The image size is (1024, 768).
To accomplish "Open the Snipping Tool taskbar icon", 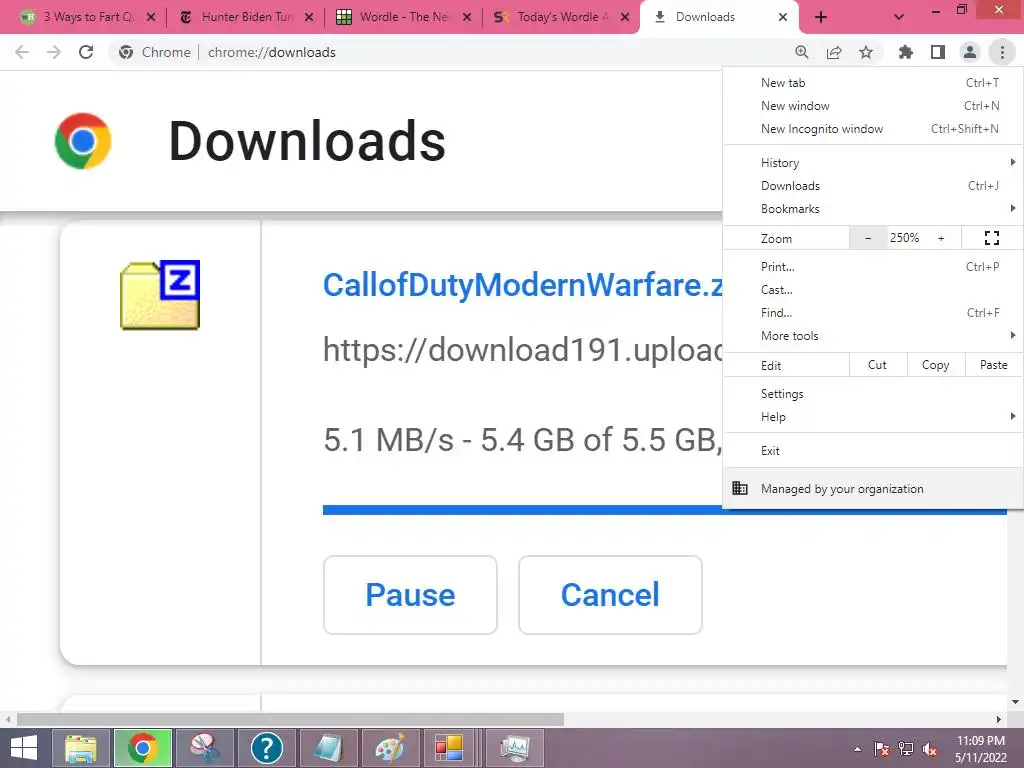I will tap(204, 748).
